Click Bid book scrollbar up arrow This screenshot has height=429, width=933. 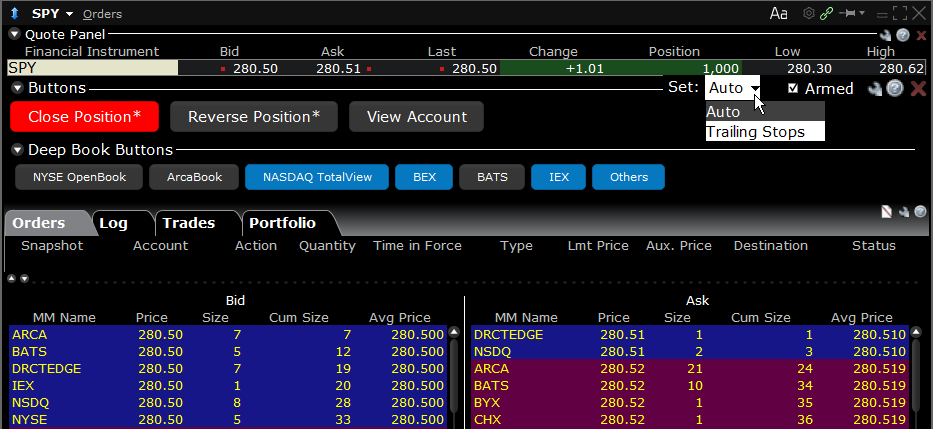tap(453, 333)
